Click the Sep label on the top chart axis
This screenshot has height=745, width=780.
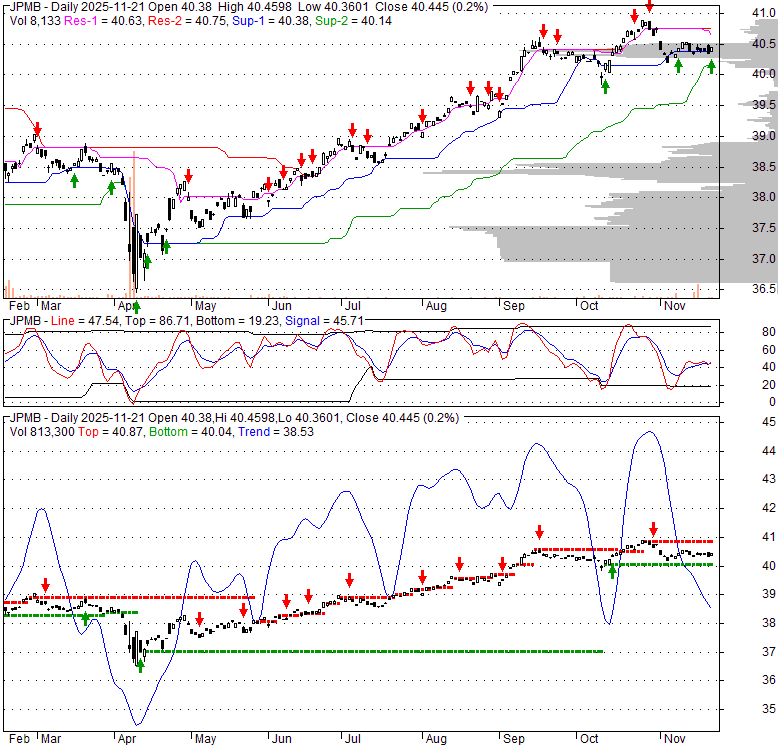515,305
